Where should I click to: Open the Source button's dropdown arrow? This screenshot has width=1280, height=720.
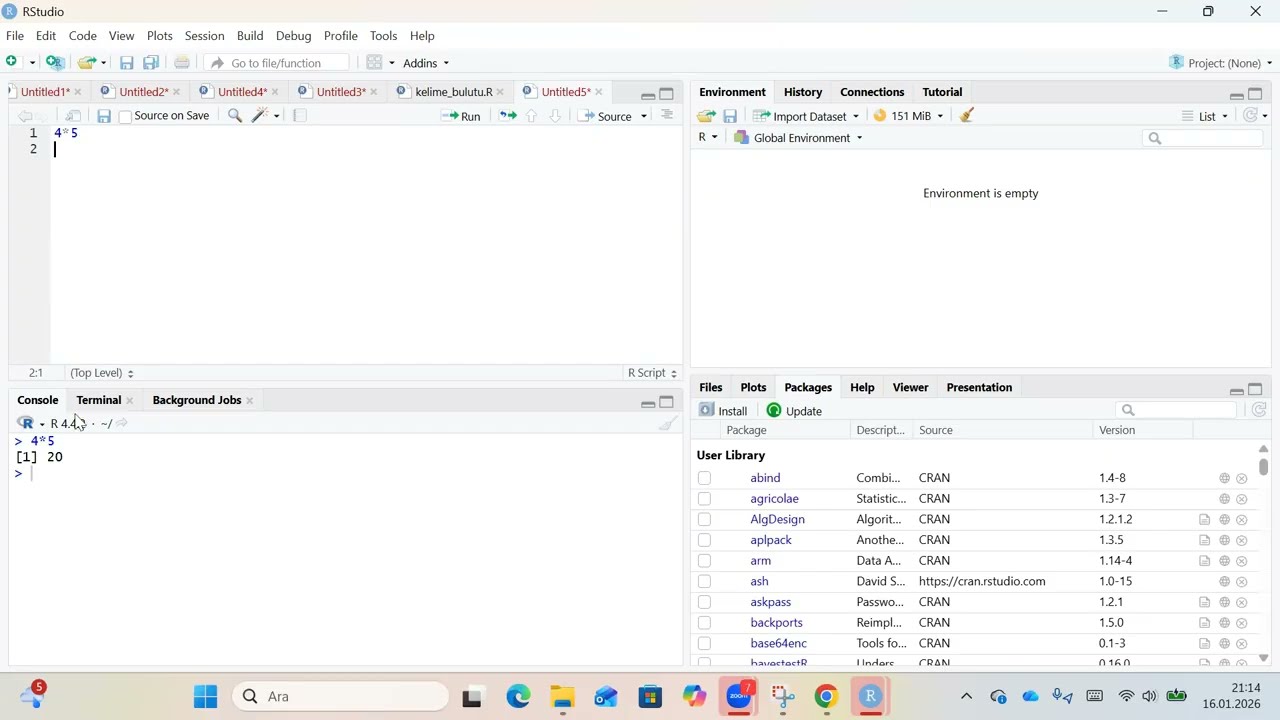coord(644,117)
